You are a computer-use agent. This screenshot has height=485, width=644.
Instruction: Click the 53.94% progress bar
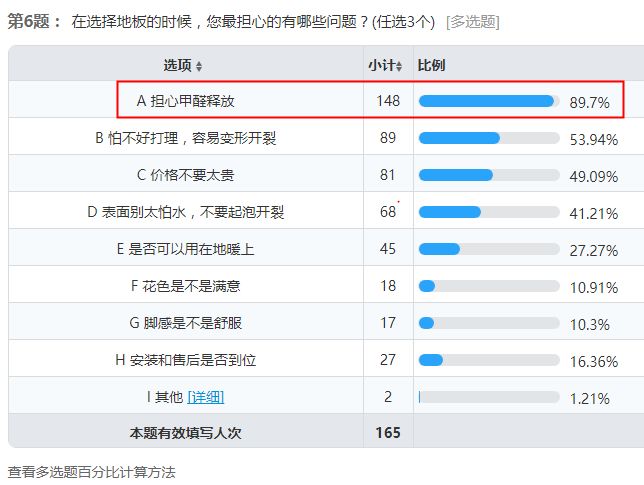click(489, 138)
